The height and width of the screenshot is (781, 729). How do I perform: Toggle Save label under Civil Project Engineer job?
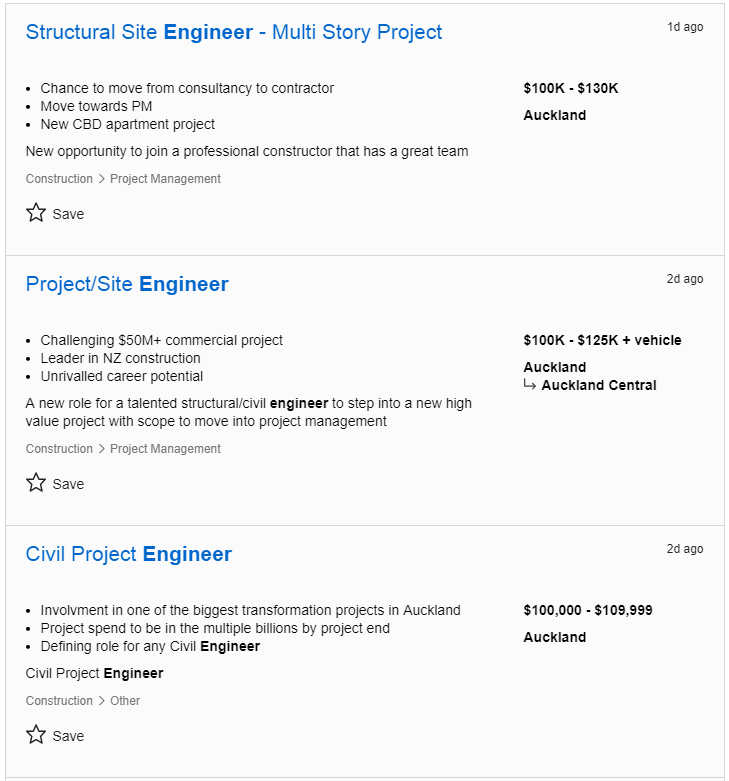pos(68,736)
